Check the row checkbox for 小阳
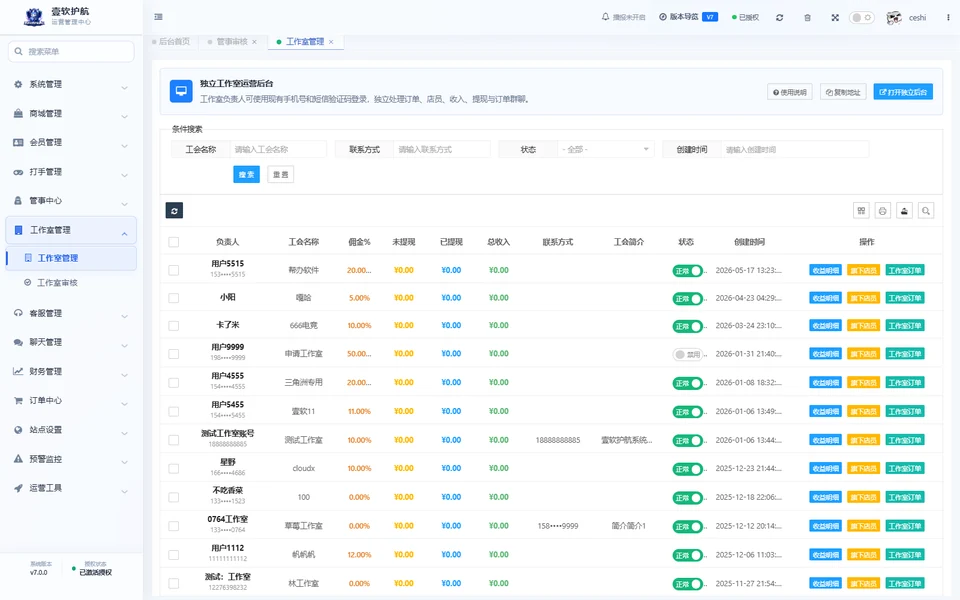This screenshot has height=600, width=960. point(174,298)
